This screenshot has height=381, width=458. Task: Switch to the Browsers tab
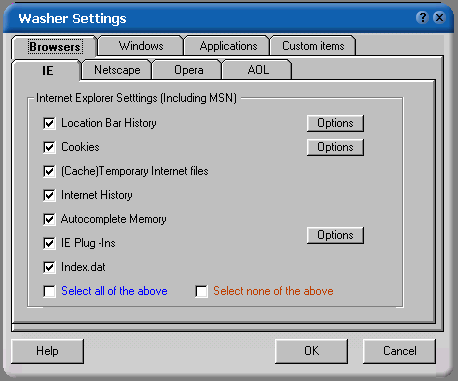tap(55, 47)
